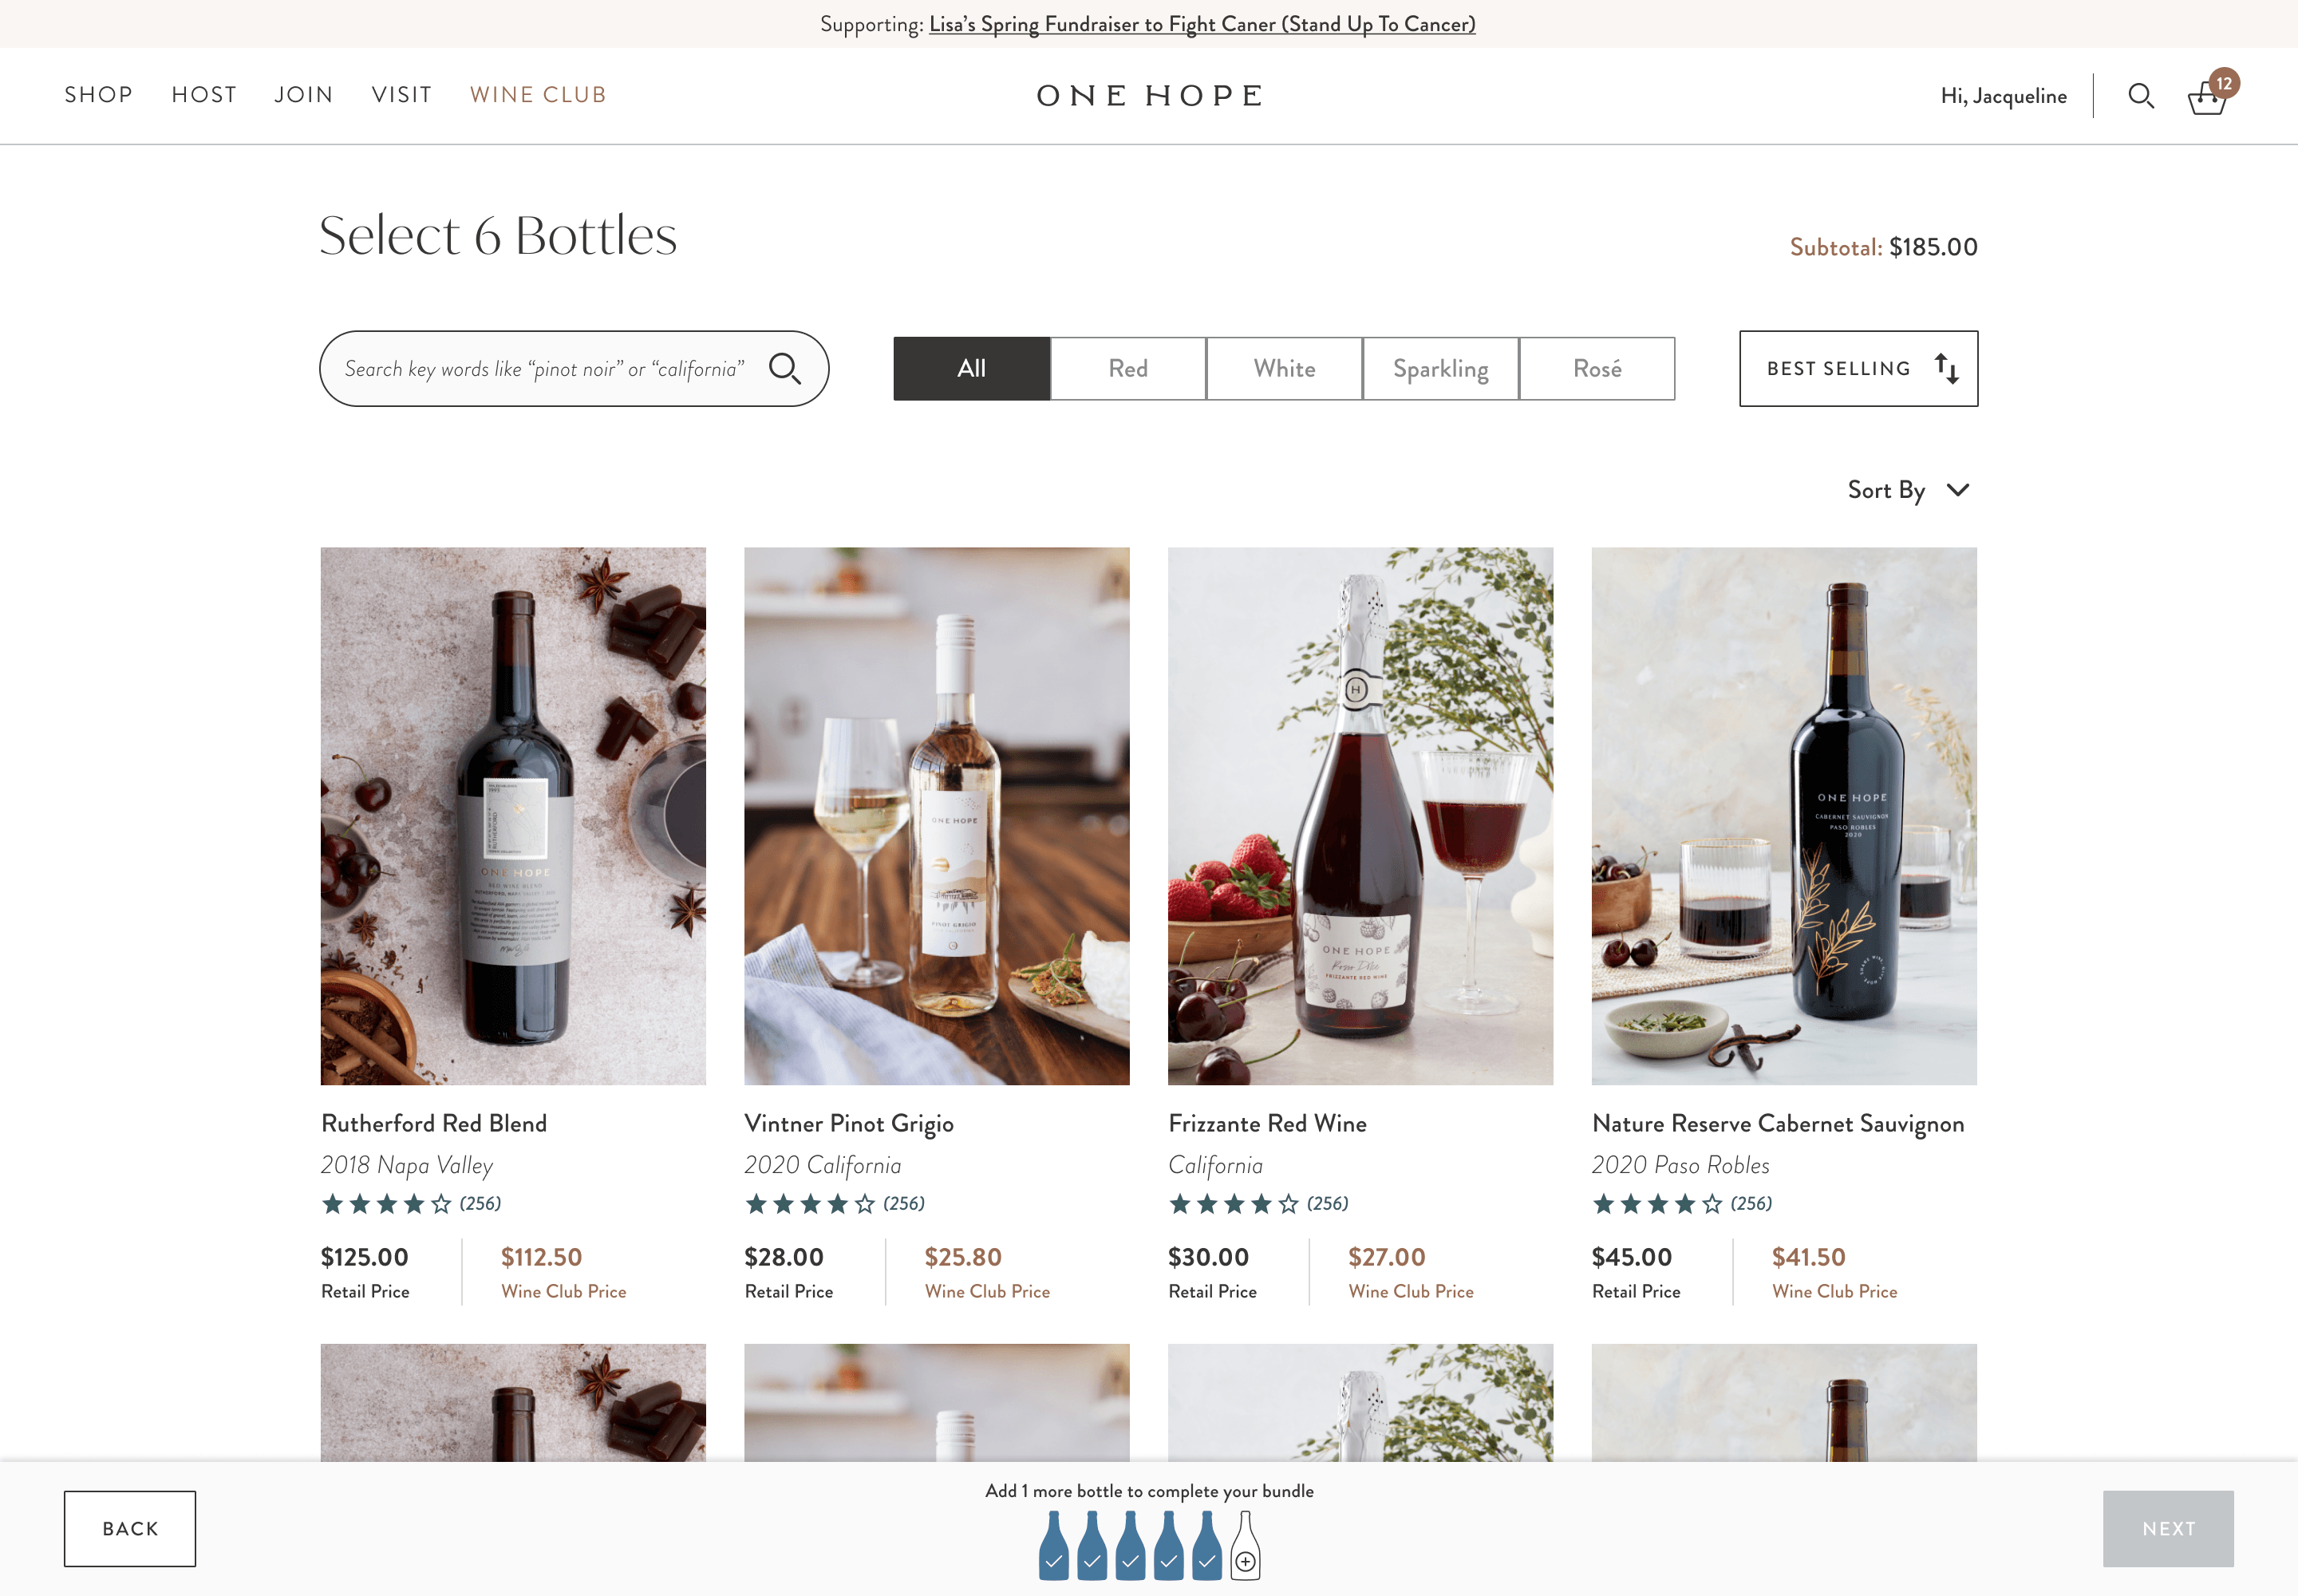2298x1596 pixels.
Task: Click into the keyword search field
Action: tap(545, 369)
